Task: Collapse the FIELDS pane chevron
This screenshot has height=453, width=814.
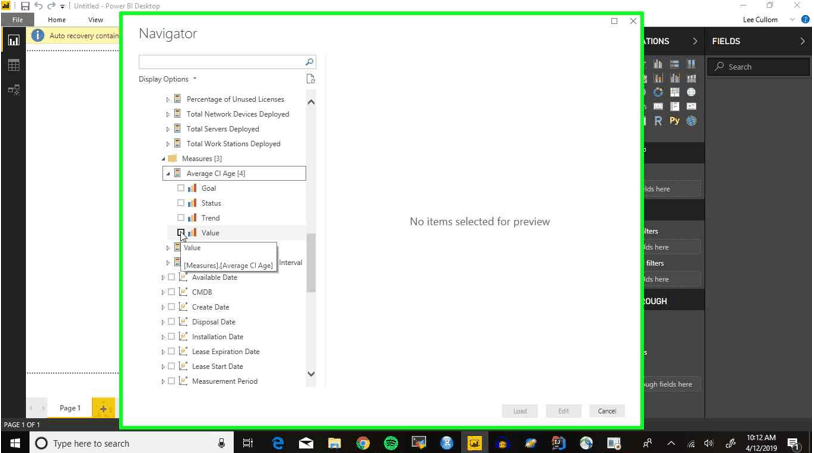Action: [802, 41]
